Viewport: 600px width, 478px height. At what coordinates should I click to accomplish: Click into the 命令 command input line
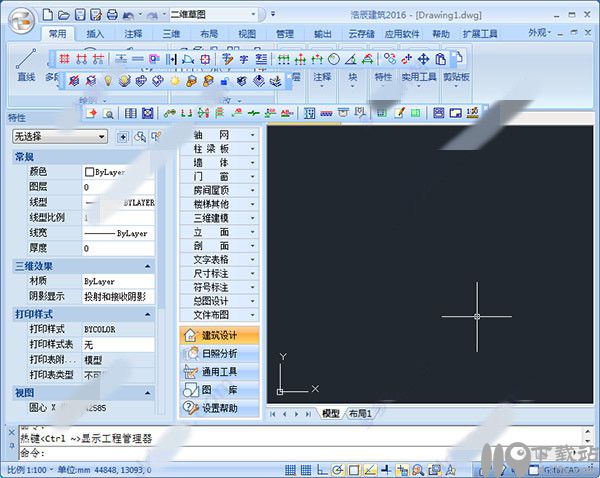[300, 454]
